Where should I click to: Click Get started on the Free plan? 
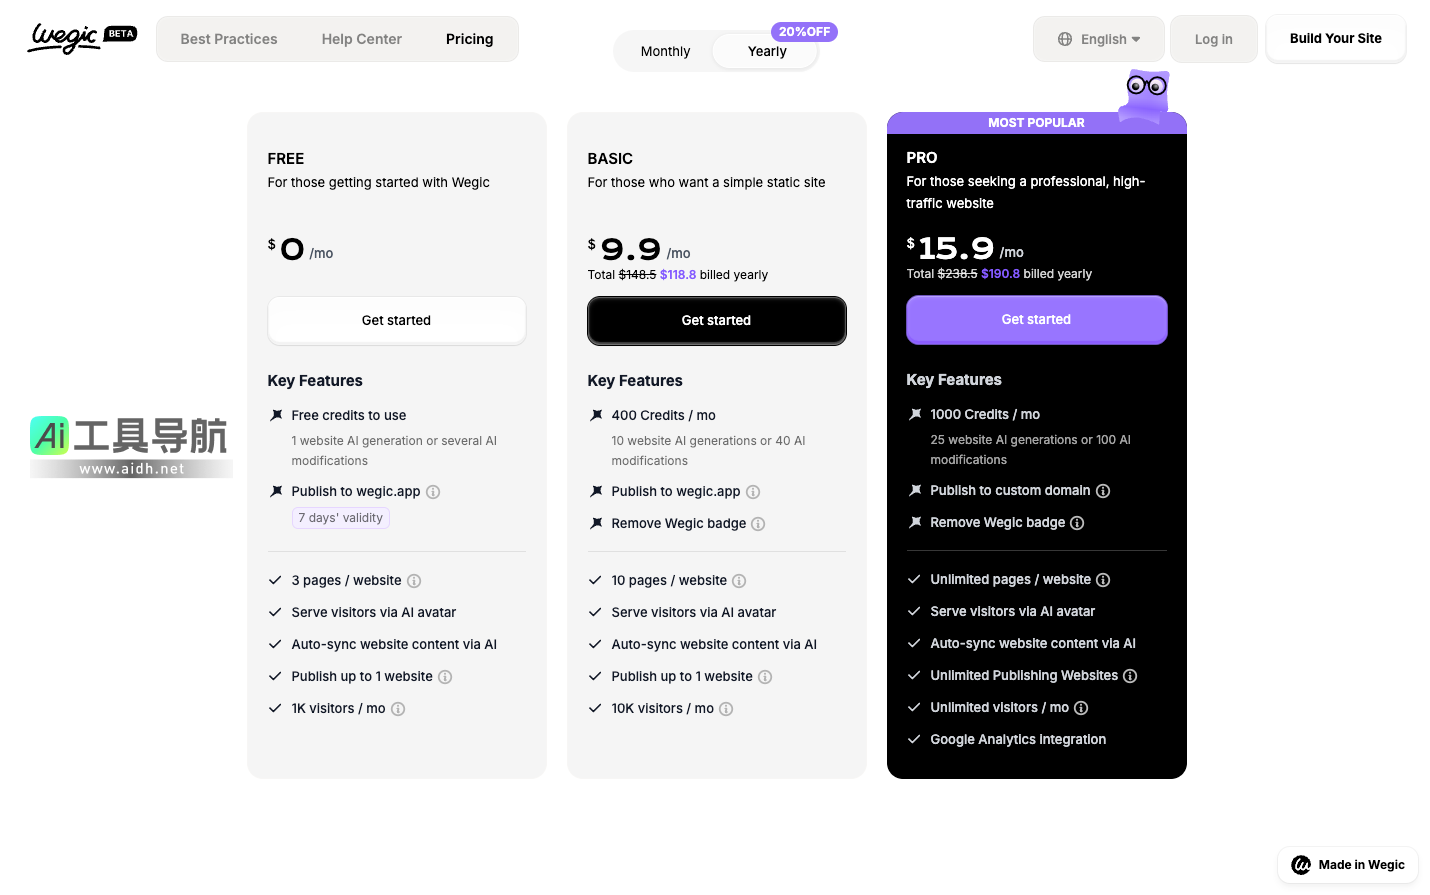[396, 320]
